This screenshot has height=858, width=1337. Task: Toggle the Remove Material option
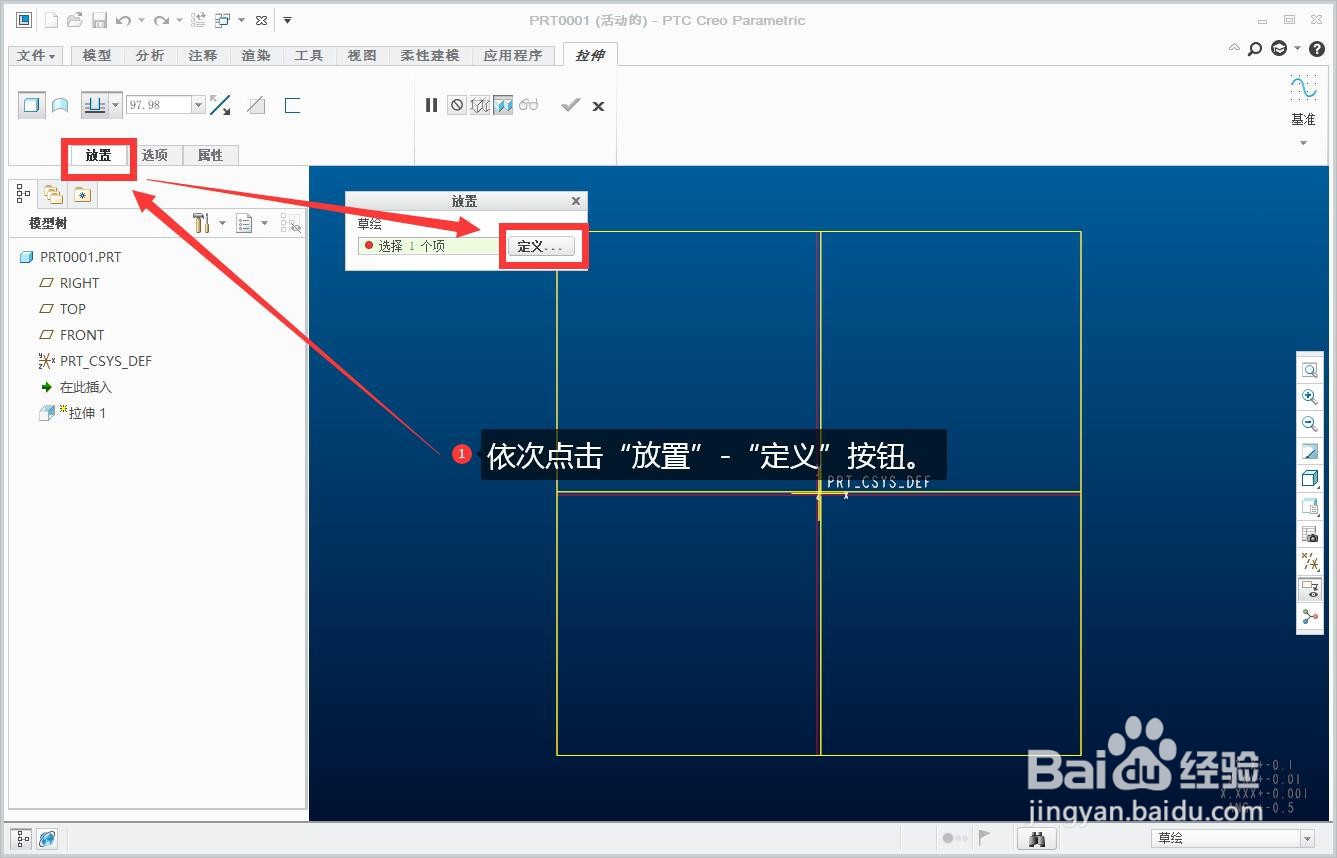[x=256, y=105]
